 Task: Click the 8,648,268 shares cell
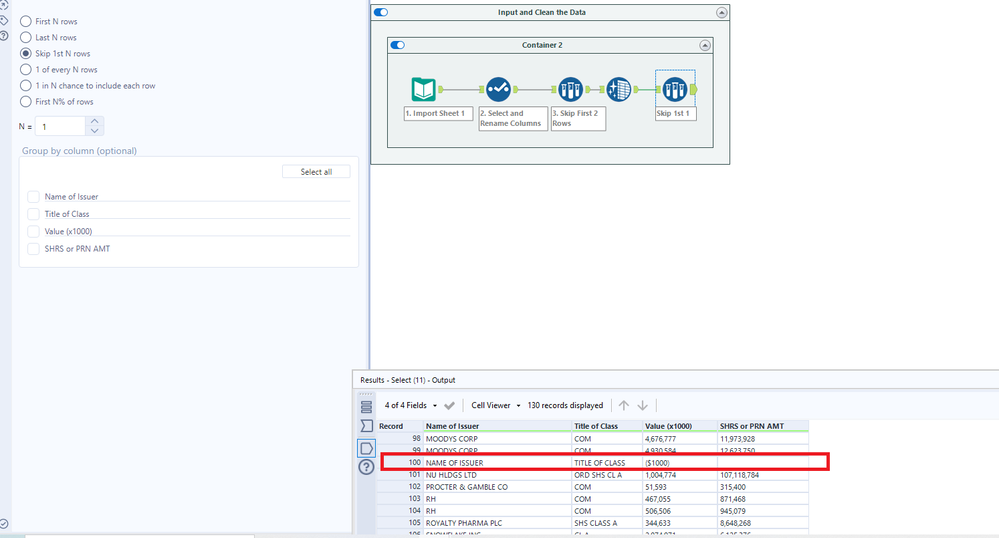click(x=763, y=523)
